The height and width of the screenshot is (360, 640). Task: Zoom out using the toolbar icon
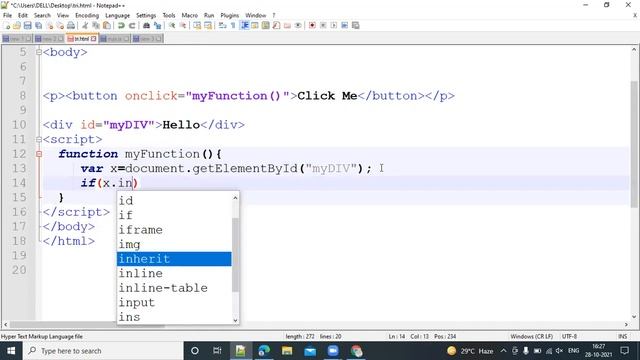point(183,25)
